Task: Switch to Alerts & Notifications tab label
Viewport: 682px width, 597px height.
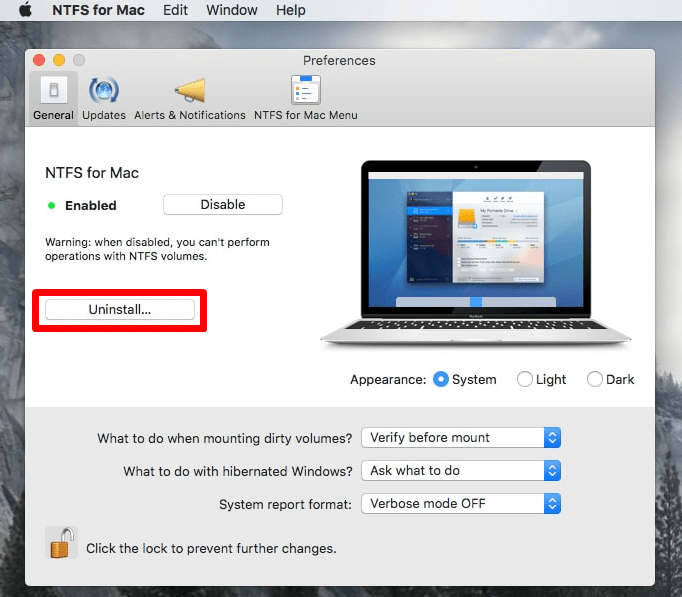Action: point(190,115)
